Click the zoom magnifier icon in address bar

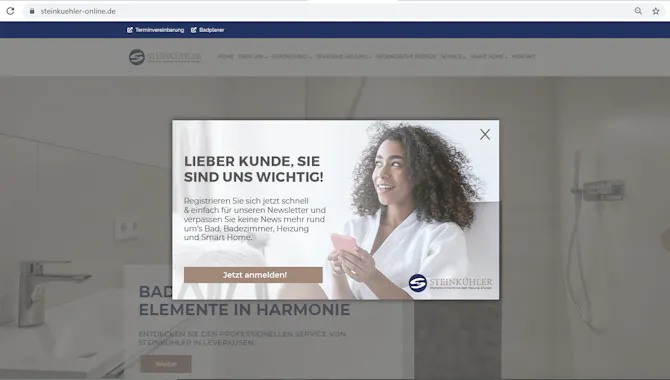click(x=638, y=11)
